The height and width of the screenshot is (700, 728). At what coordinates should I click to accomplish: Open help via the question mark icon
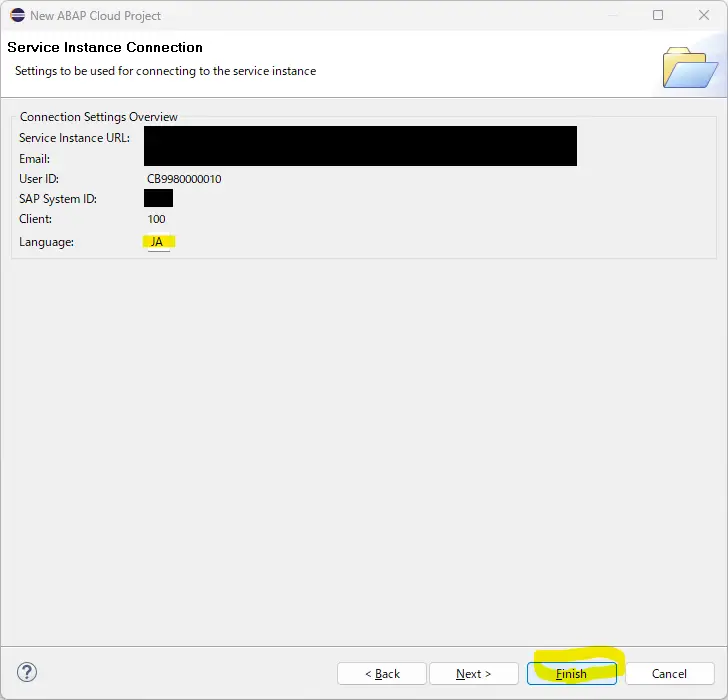click(x=27, y=672)
